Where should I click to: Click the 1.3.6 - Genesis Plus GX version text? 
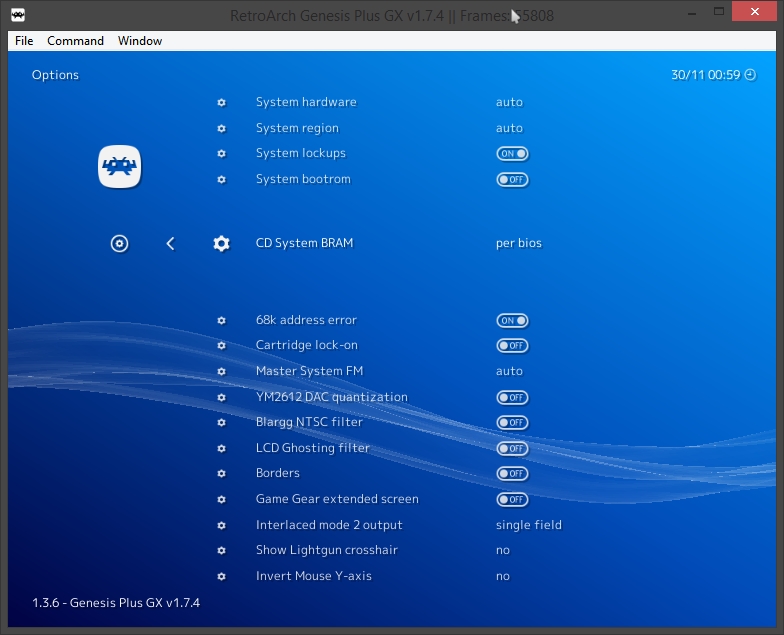click(x=116, y=603)
